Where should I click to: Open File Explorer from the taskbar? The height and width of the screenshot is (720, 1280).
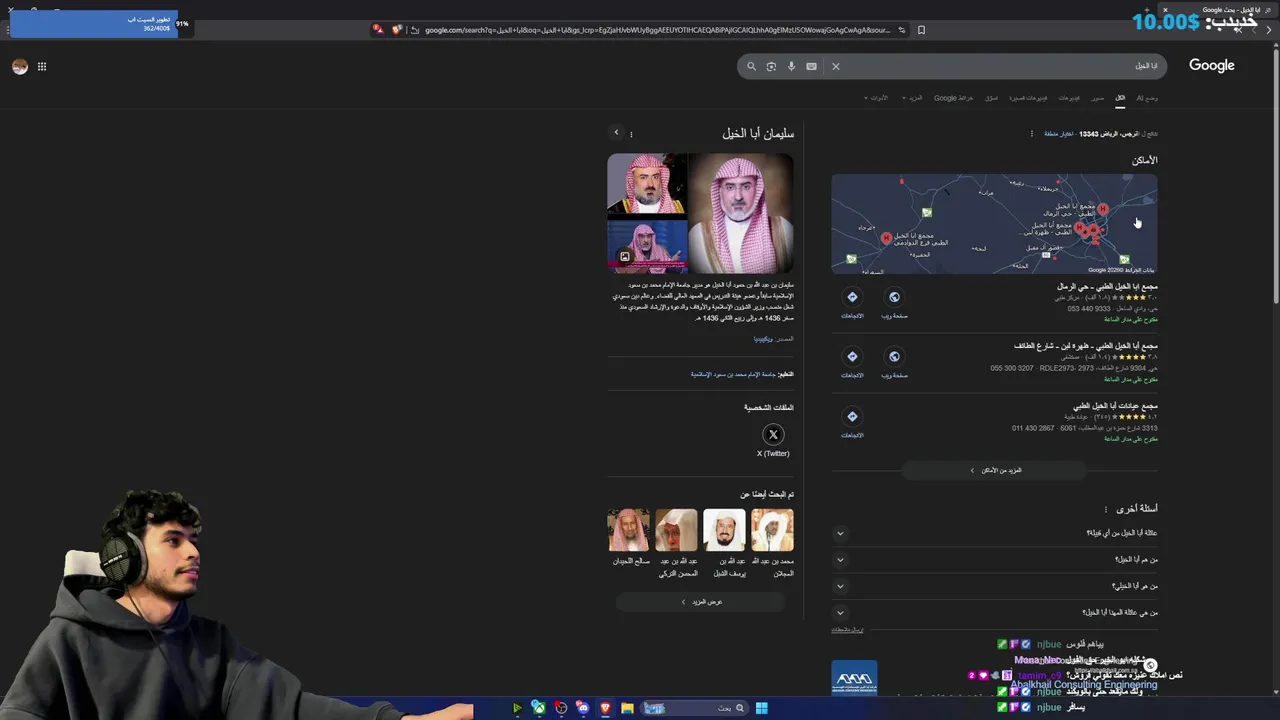tap(627, 708)
